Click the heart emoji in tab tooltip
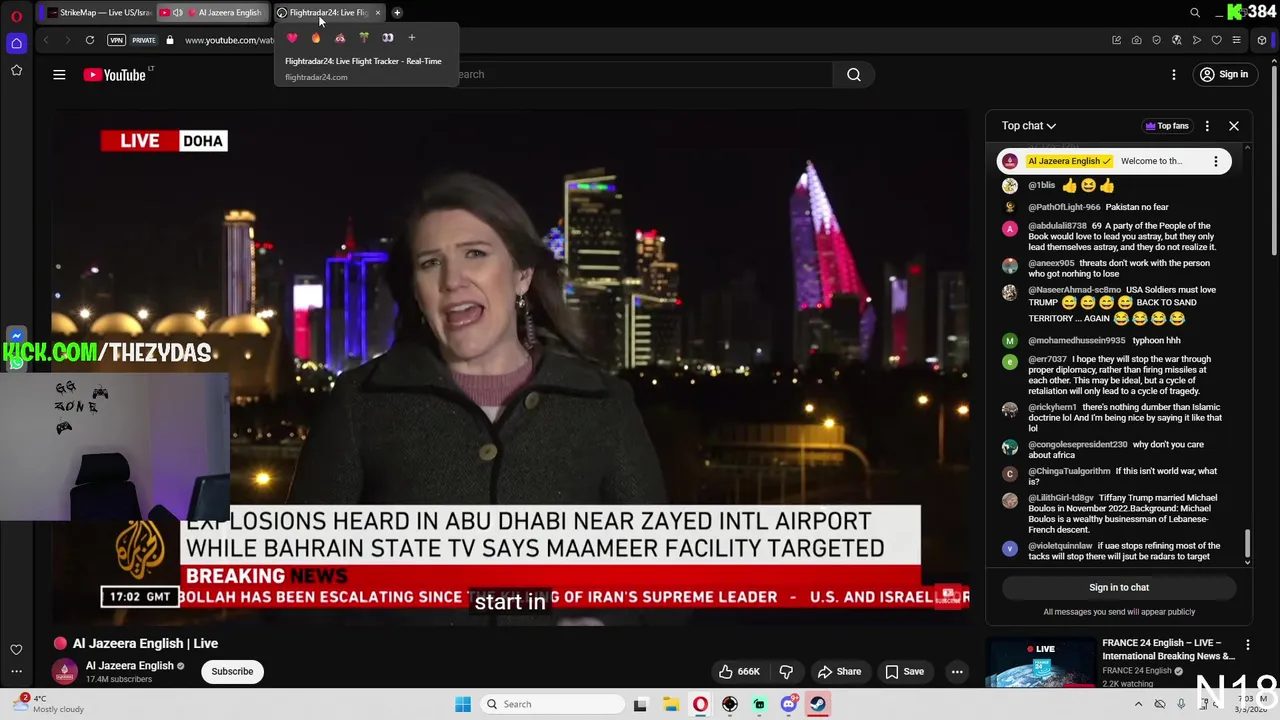The width and height of the screenshot is (1280, 720). [292, 38]
